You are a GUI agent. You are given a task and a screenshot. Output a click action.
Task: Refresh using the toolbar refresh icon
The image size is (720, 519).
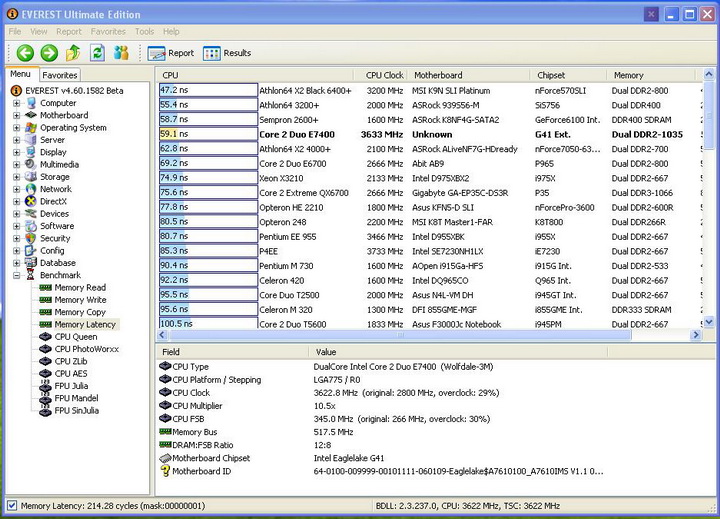[x=97, y=53]
